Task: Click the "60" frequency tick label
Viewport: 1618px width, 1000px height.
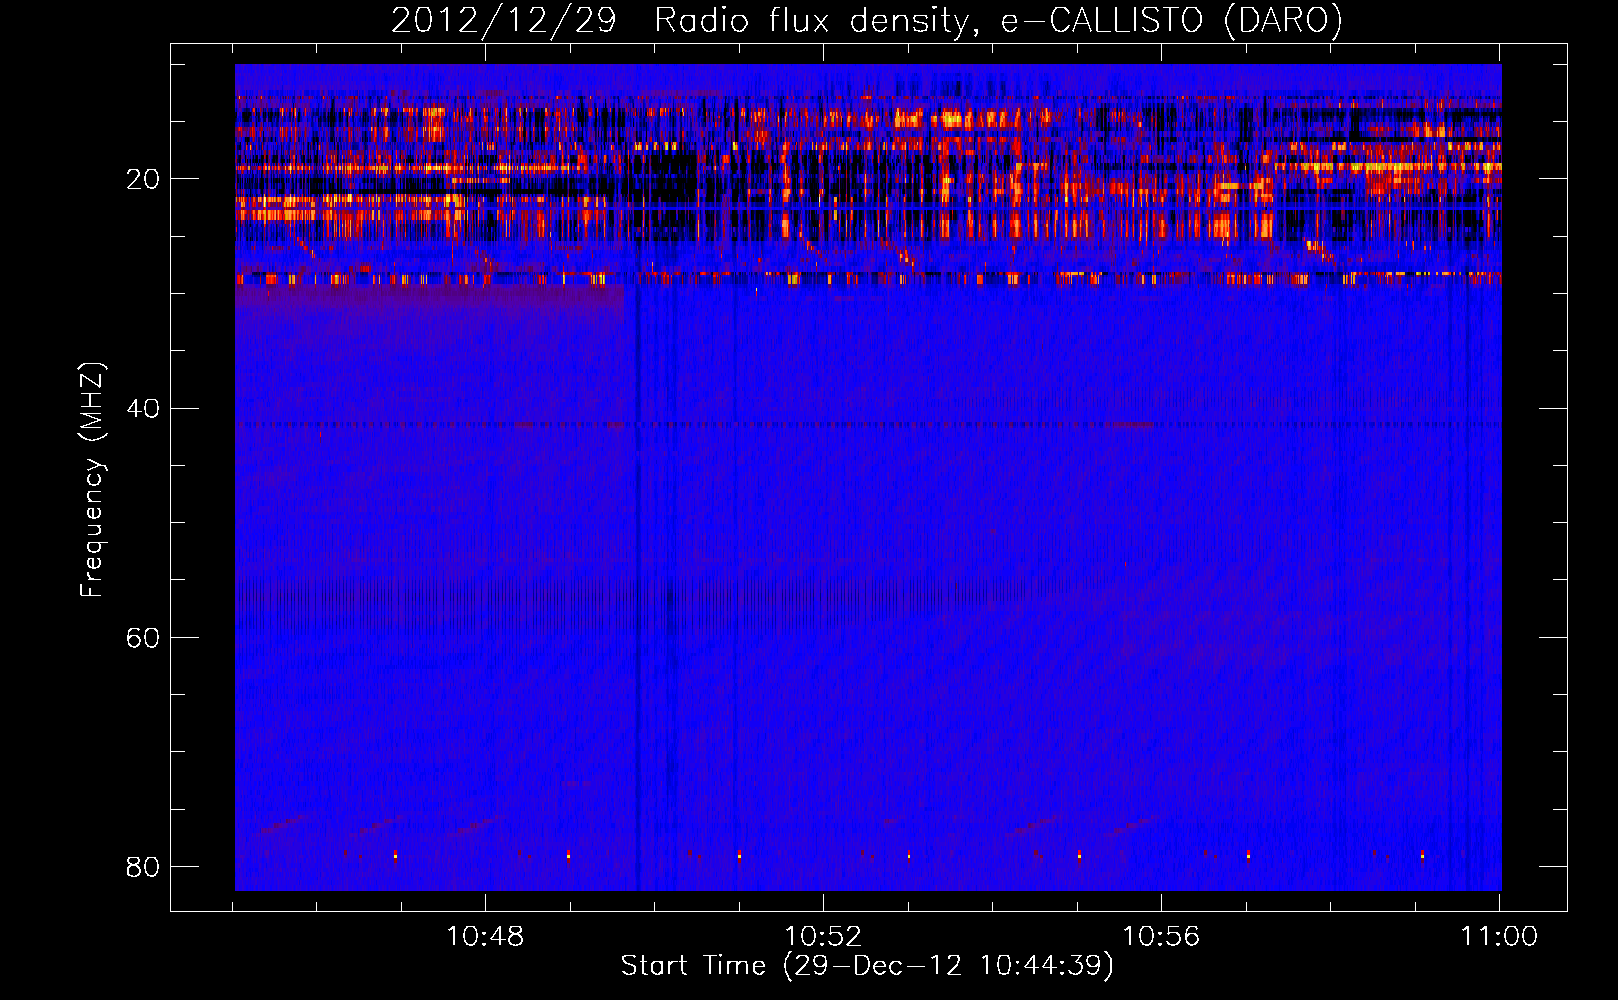Action: [143, 637]
